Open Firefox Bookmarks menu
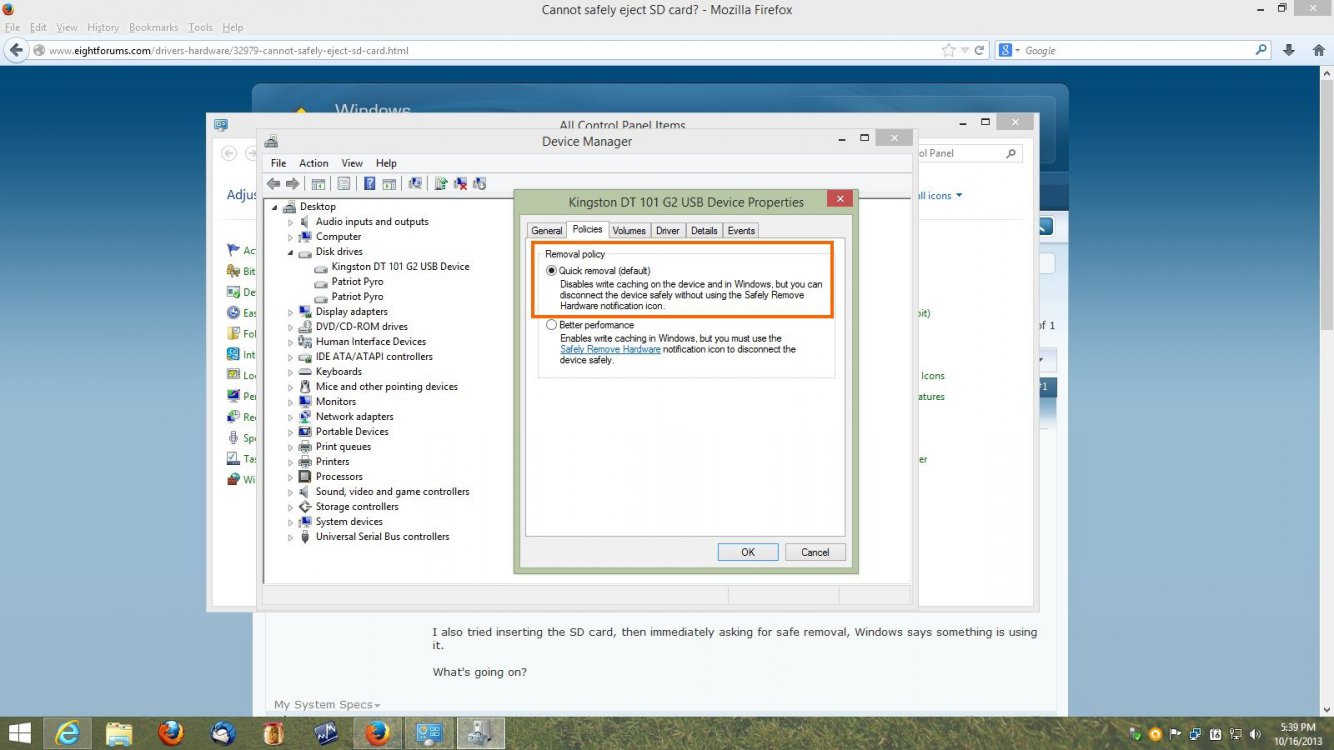1334x750 pixels. 153,27
